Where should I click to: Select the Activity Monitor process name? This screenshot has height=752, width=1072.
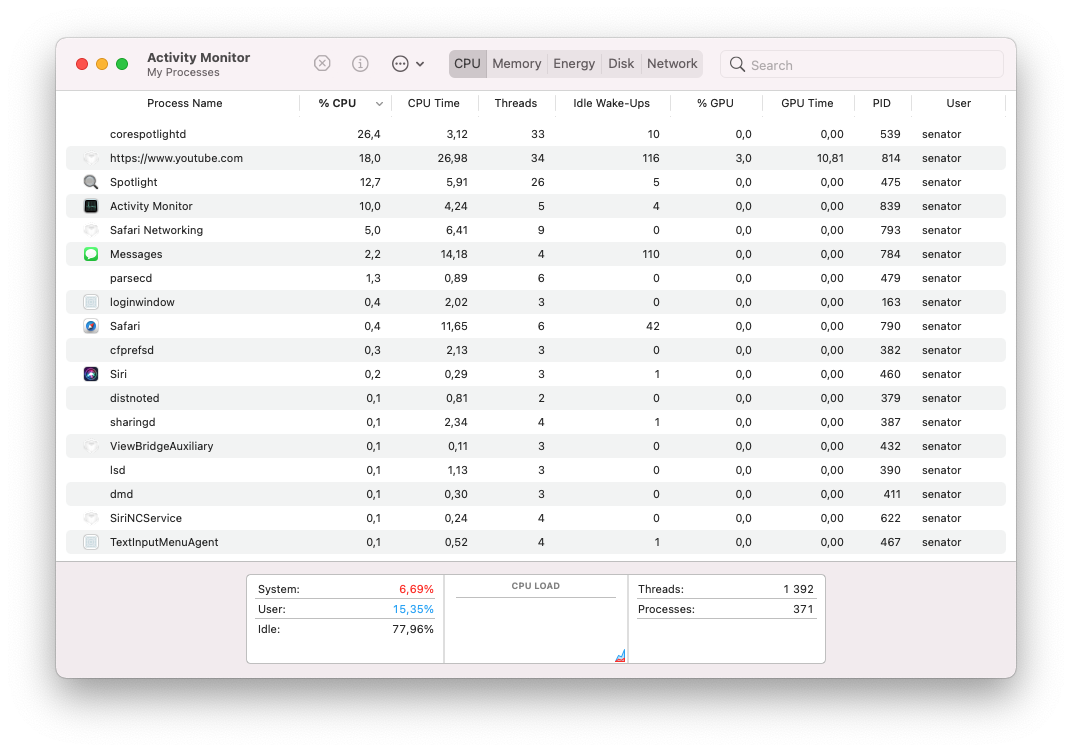(151, 206)
